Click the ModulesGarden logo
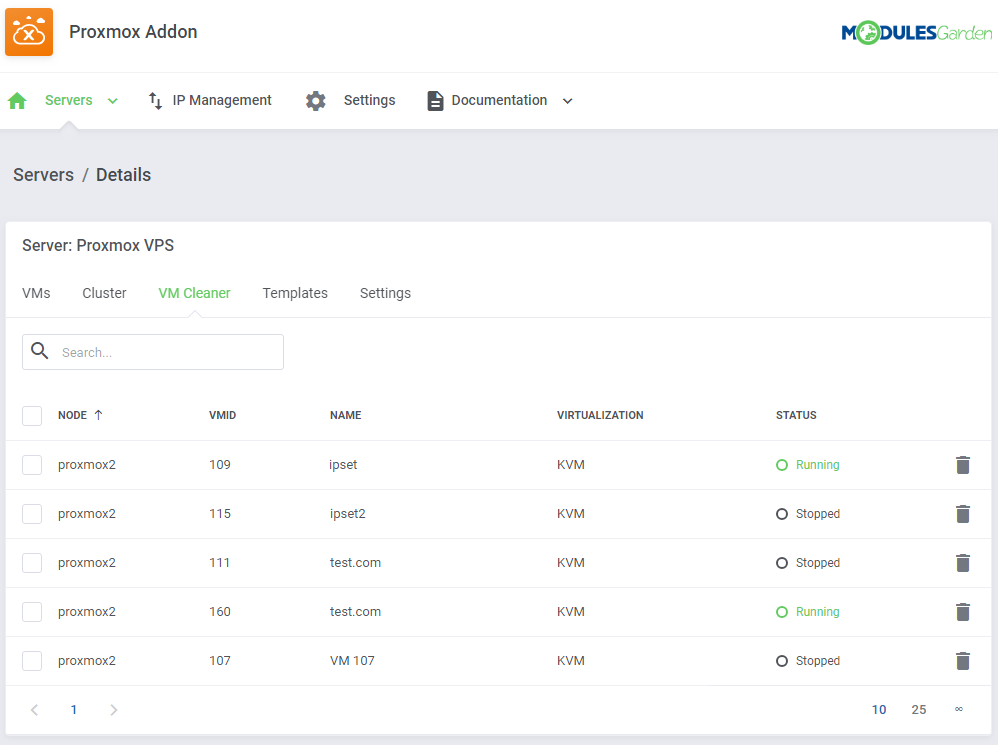Viewport: 998px width, 745px height. coord(917,32)
